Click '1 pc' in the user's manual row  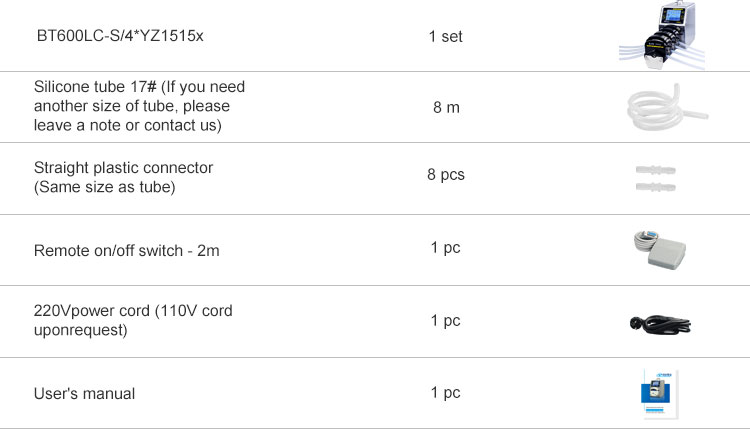click(x=445, y=393)
